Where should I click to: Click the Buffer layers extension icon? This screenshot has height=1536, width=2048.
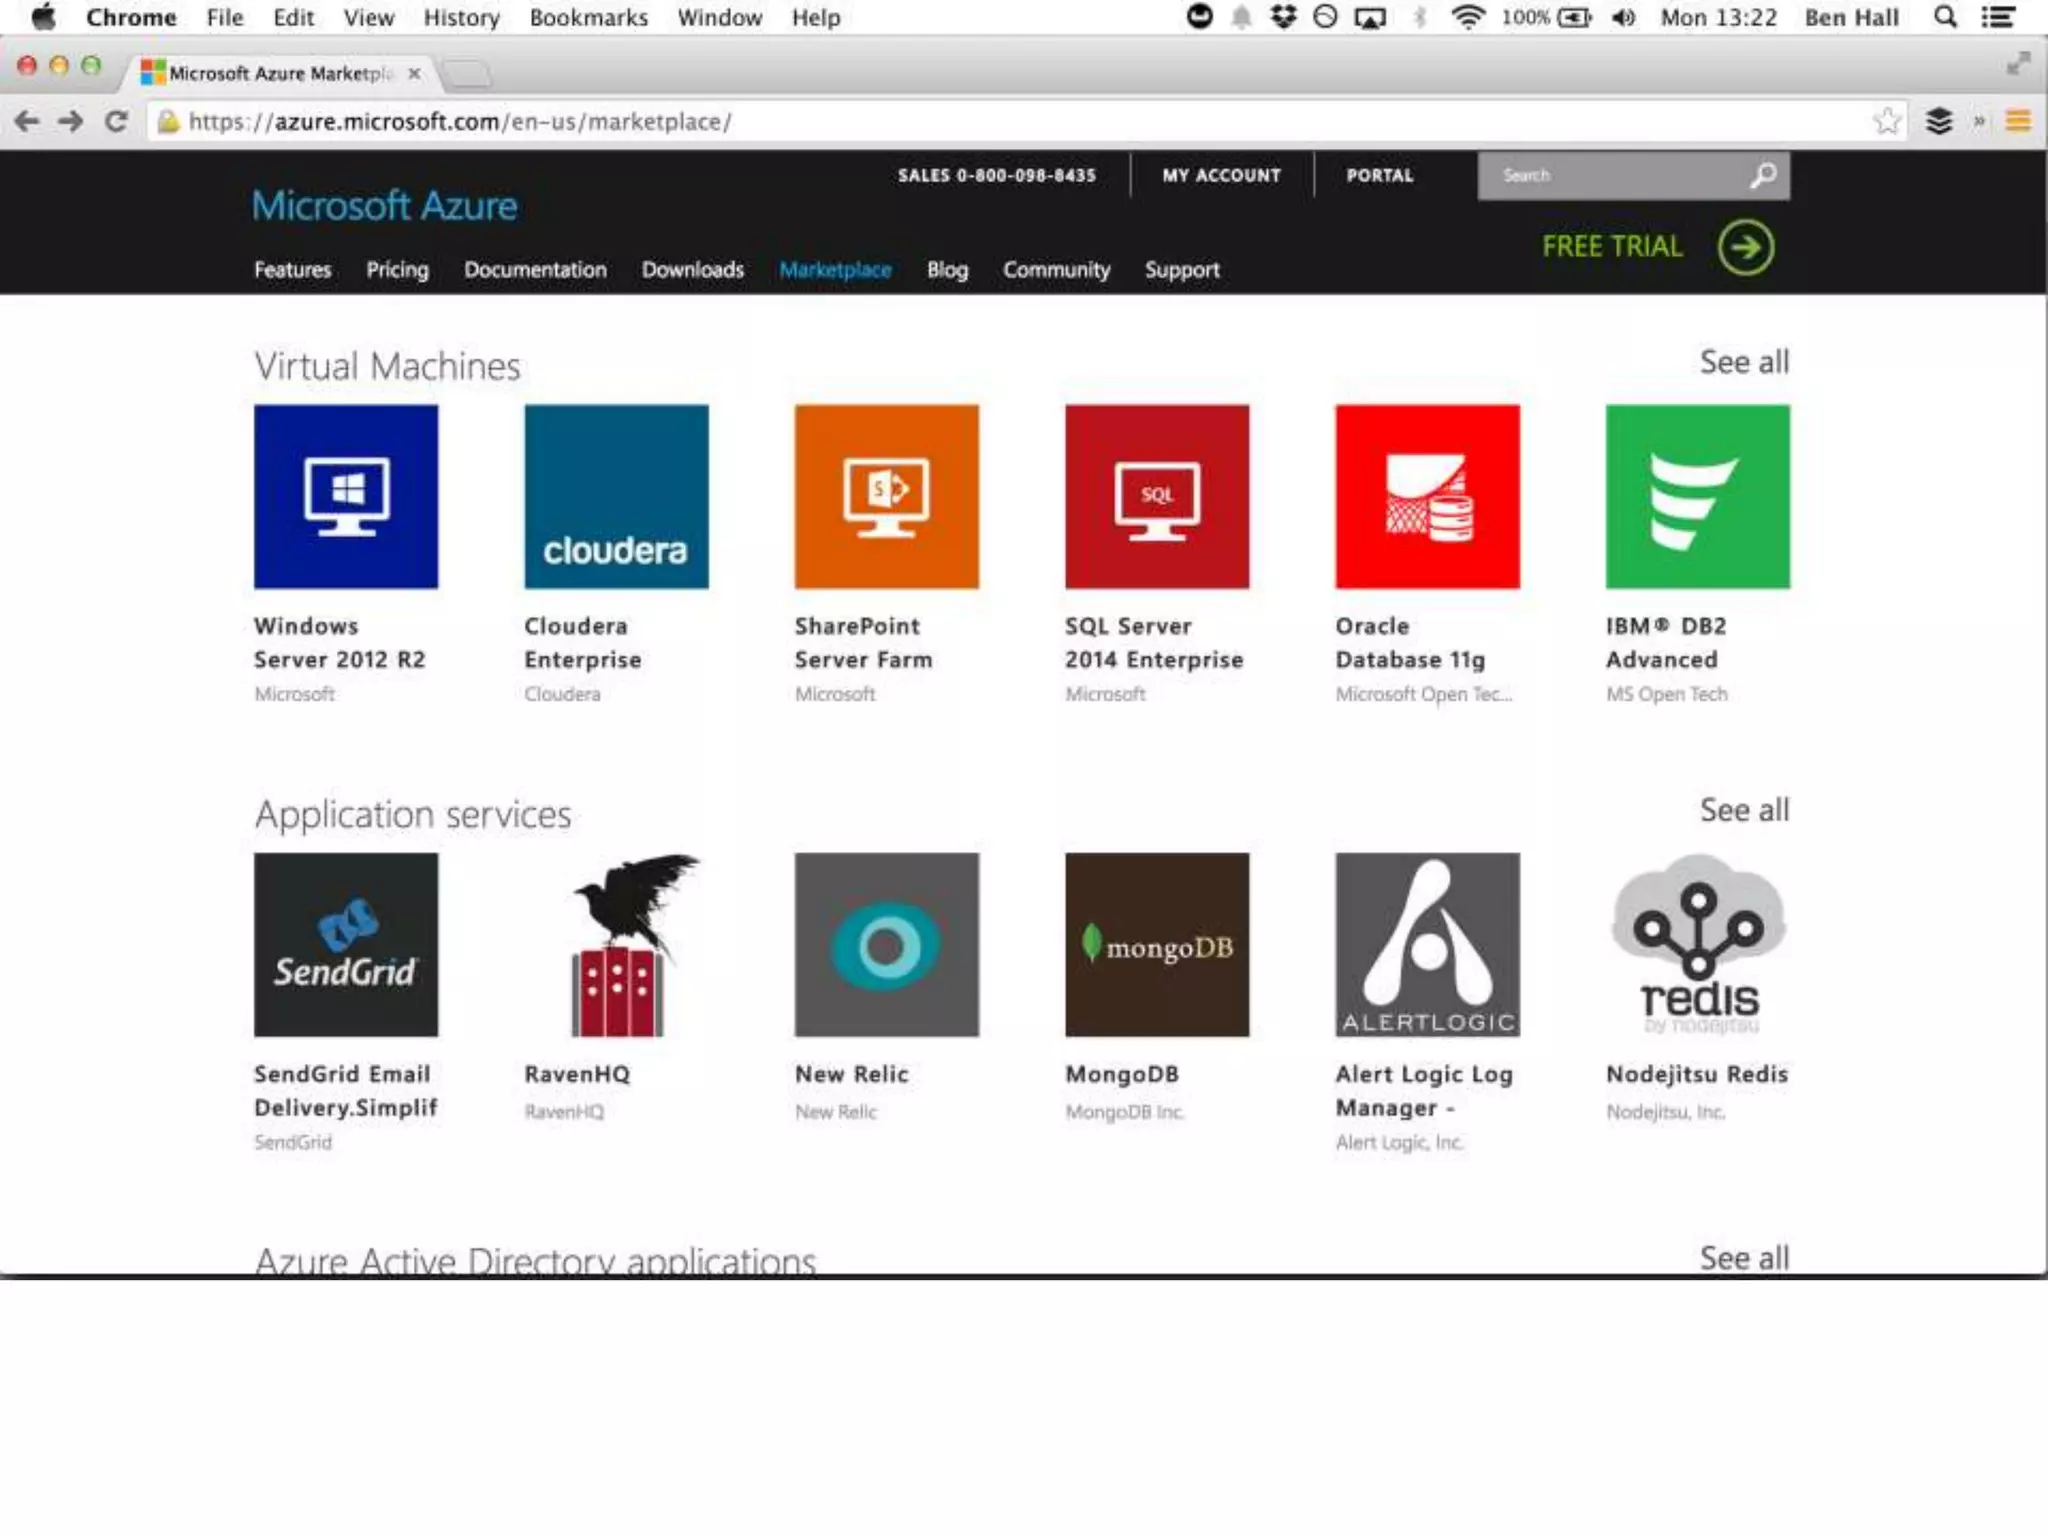[1939, 121]
